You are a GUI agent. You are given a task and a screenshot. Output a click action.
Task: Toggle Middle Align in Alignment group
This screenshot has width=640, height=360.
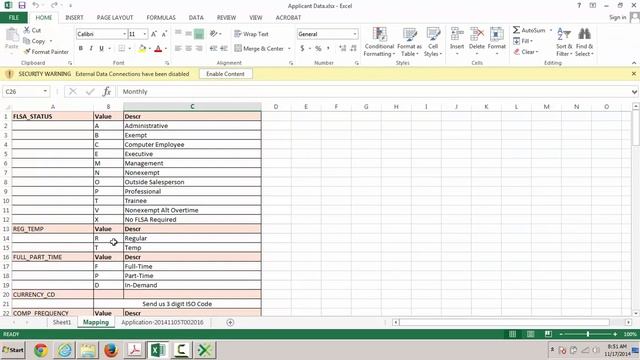point(189,34)
